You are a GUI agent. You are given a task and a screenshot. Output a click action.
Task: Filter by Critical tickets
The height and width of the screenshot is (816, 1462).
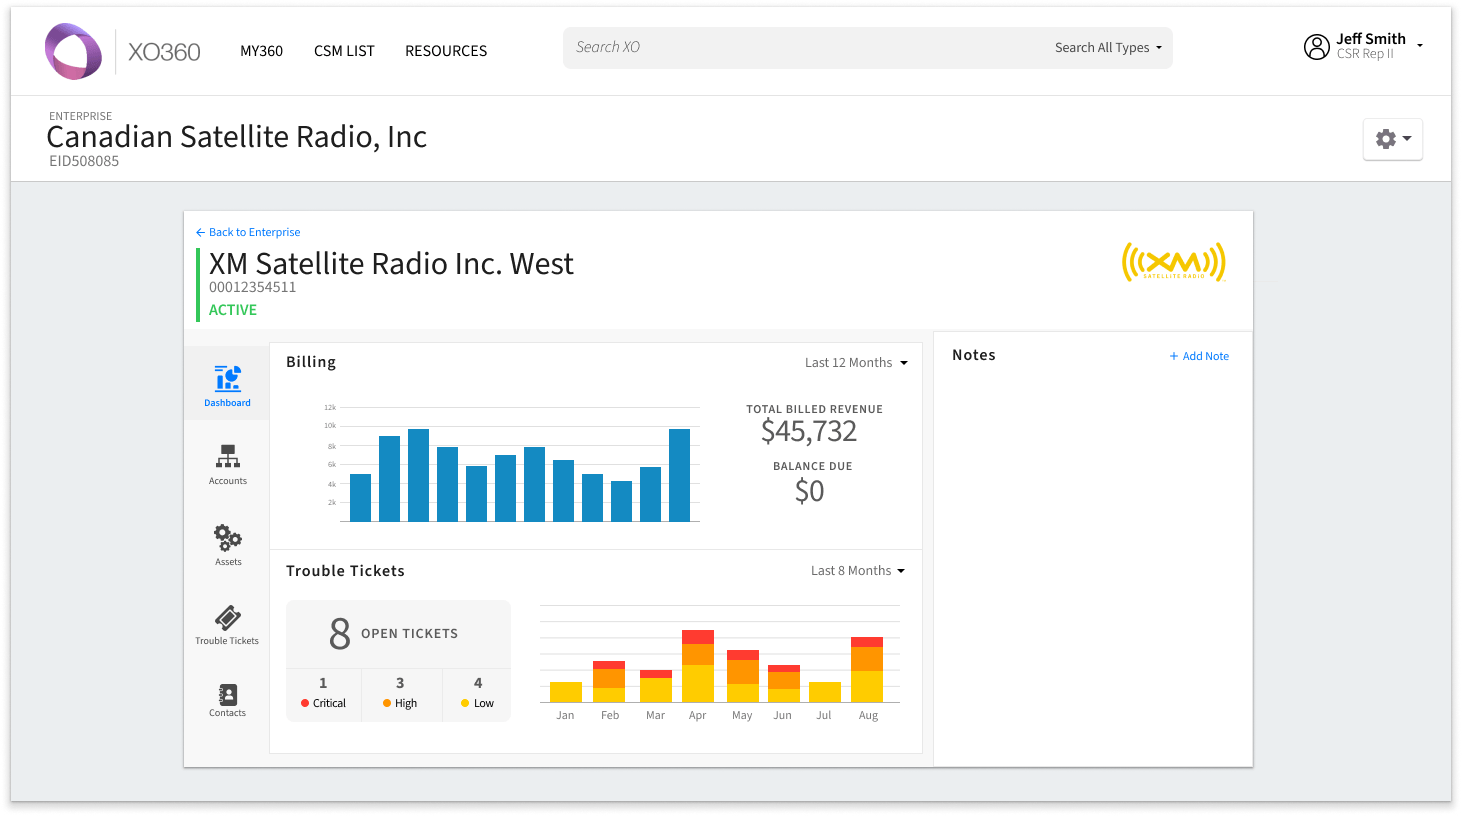[323, 693]
